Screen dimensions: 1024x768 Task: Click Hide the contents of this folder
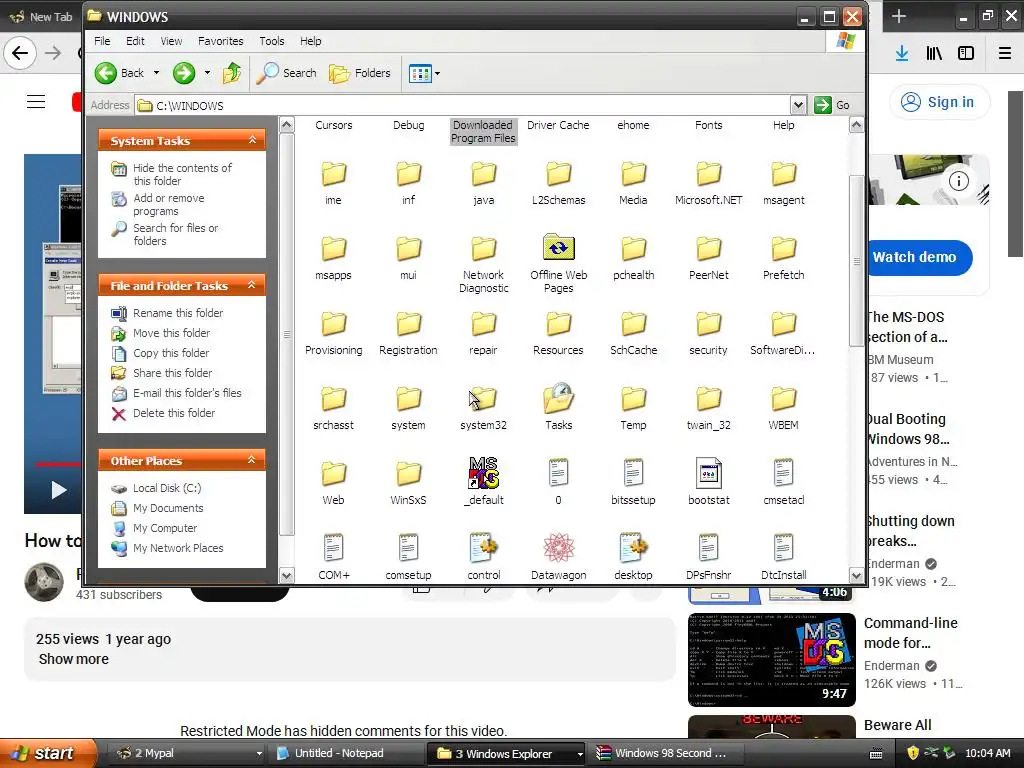point(172,174)
